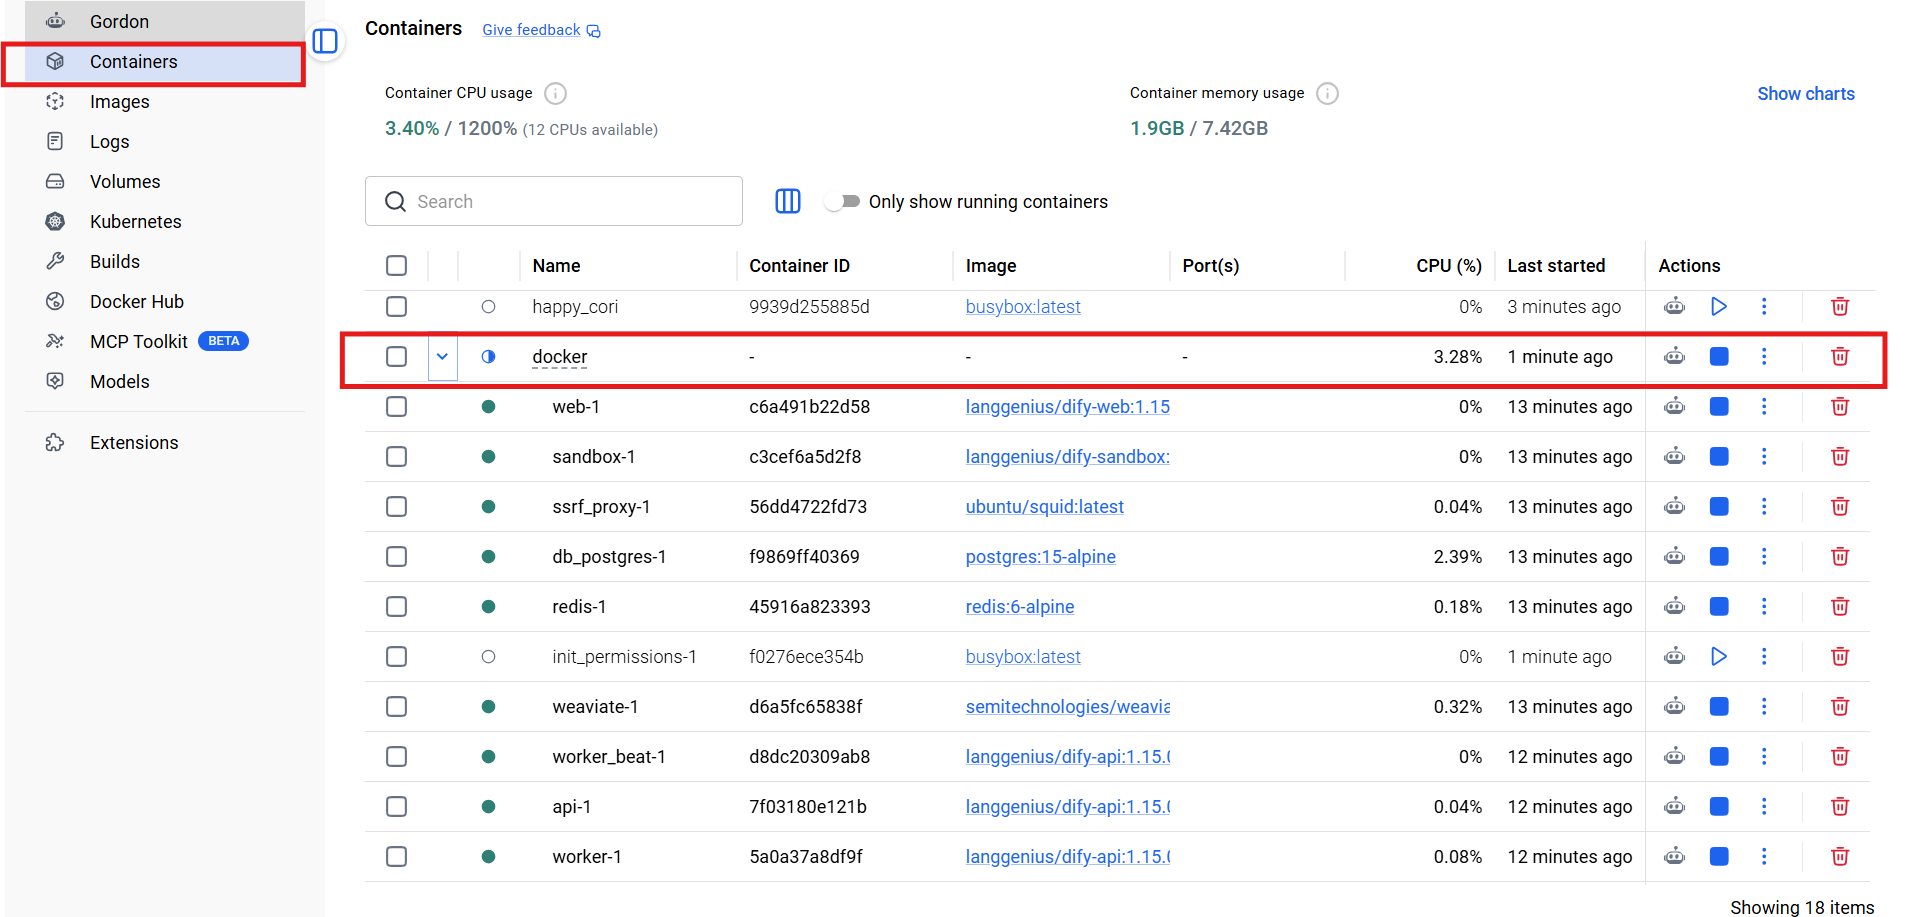Image resolution: width=1907 pixels, height=917 pixels.
Task: Open the Logs section
Action: [165, 141]
